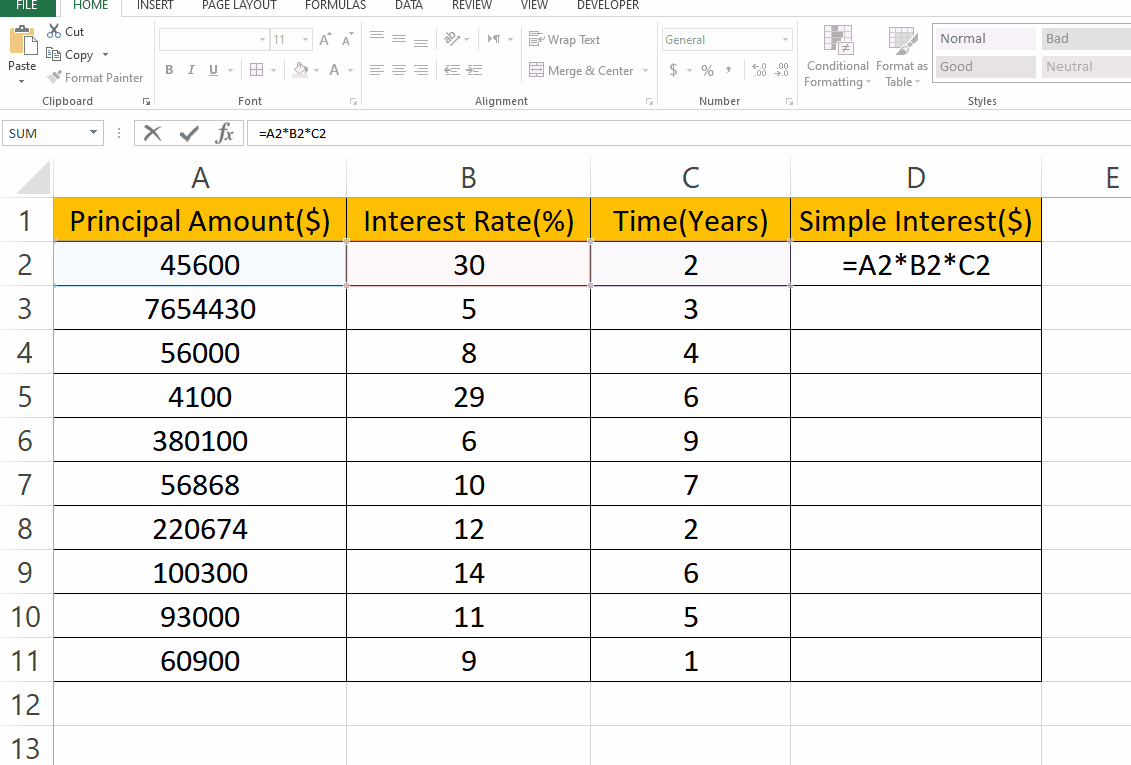The height and width of the screenshot is (765, 1131).
Task: Select the Bold formatting icon
Action: pos(168,70)
